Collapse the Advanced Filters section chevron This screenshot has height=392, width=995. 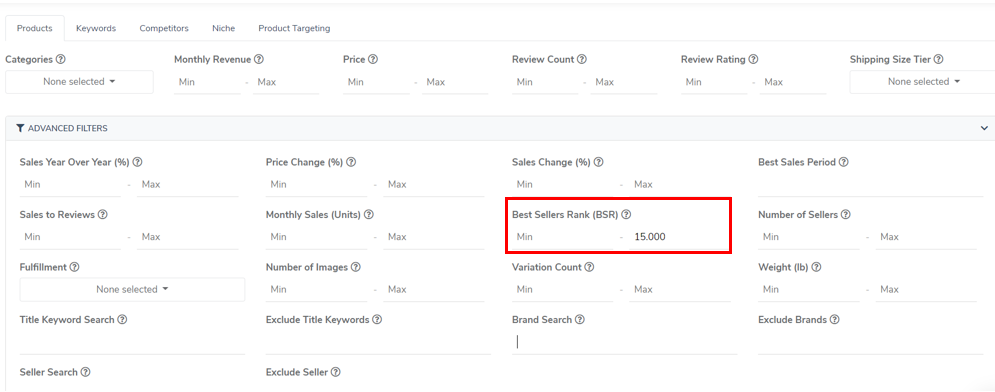tap(984, 128)
